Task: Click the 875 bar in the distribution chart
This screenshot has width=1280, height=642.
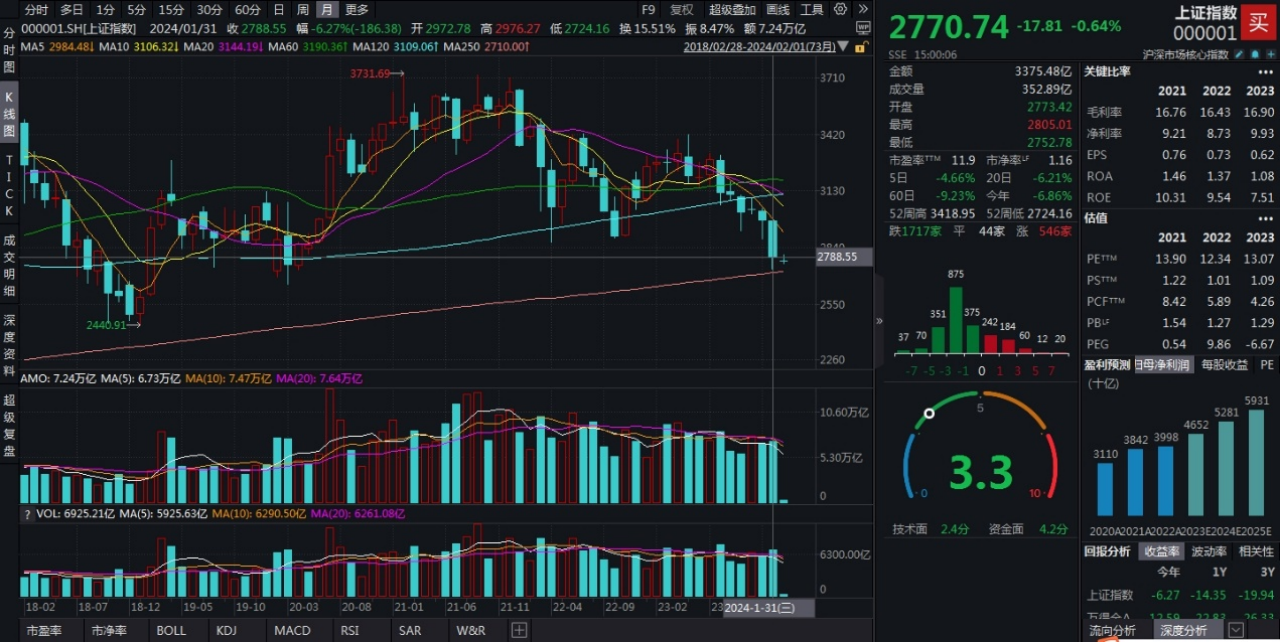Action: [955, 321]
